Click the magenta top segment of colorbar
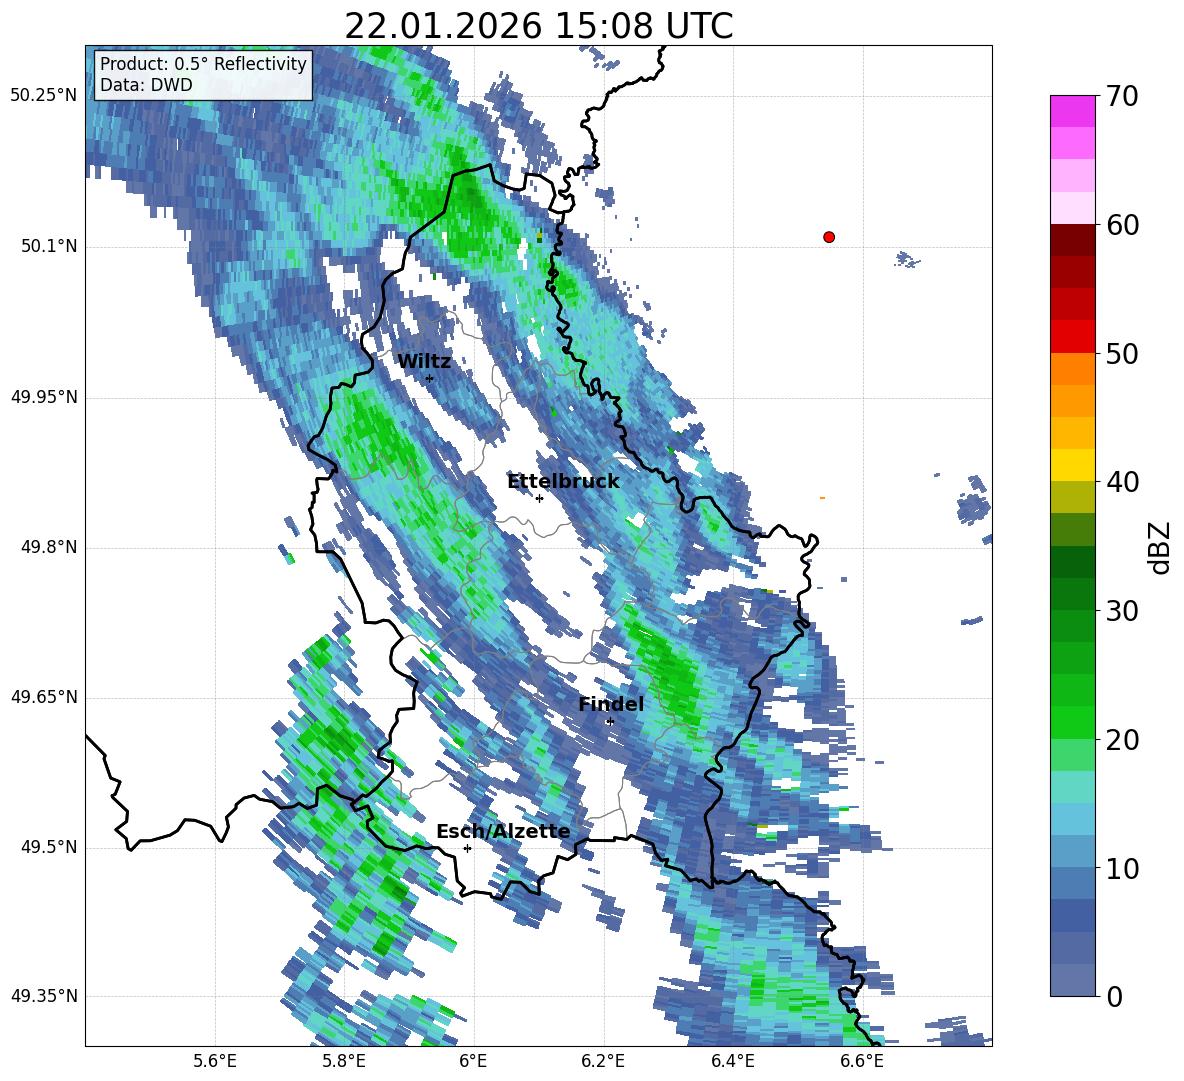This screenshot has height=1081, width=1184. pos(1072,111)
